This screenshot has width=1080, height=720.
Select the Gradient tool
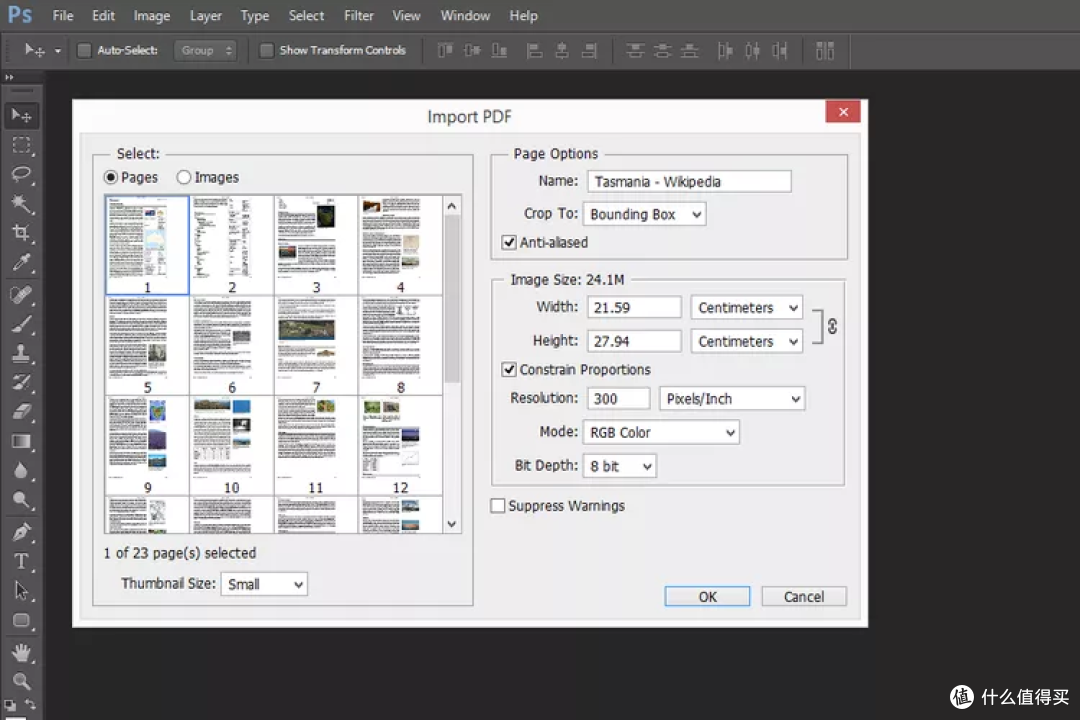[x=21, y=442]
